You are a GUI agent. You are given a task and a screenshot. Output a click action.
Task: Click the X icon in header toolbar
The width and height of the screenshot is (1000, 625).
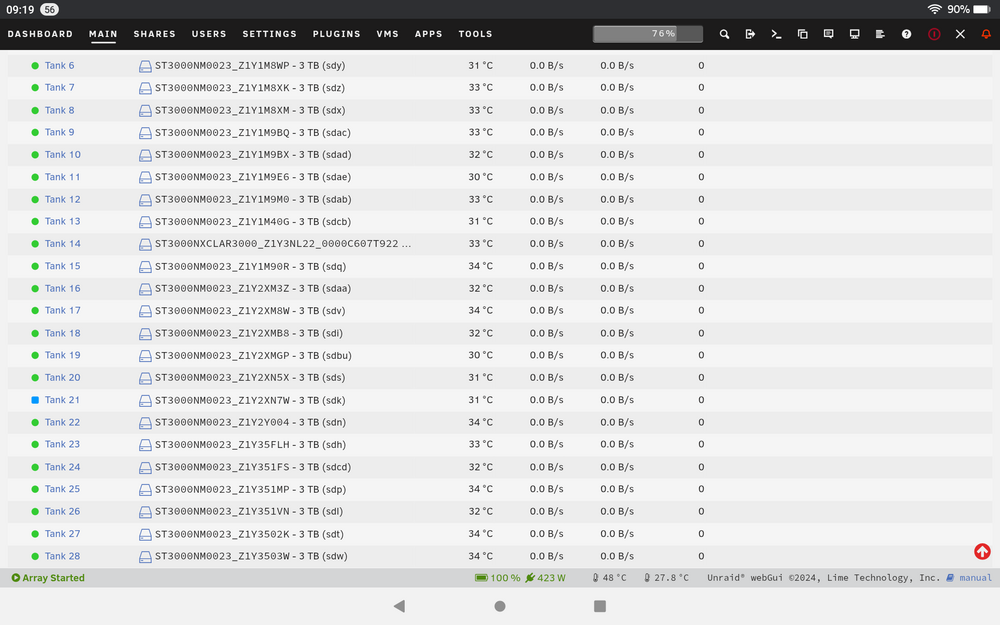(960, 34)
